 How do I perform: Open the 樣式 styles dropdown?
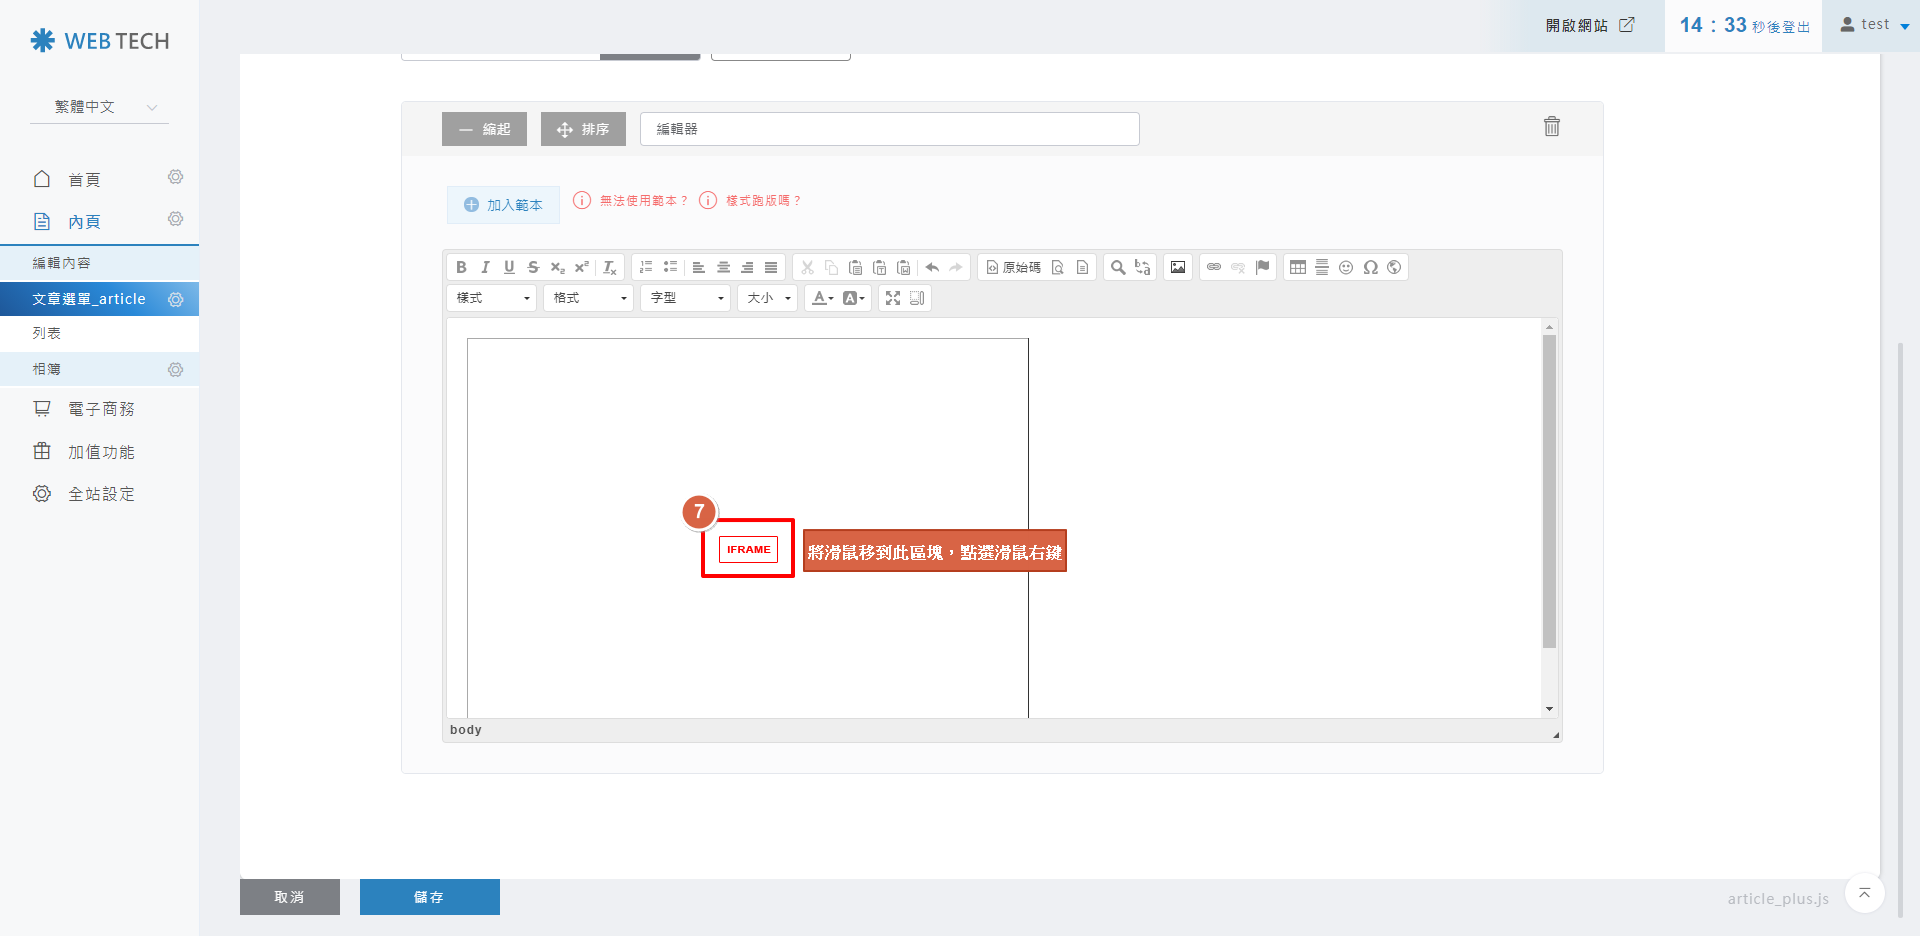(x=492, y=298)
